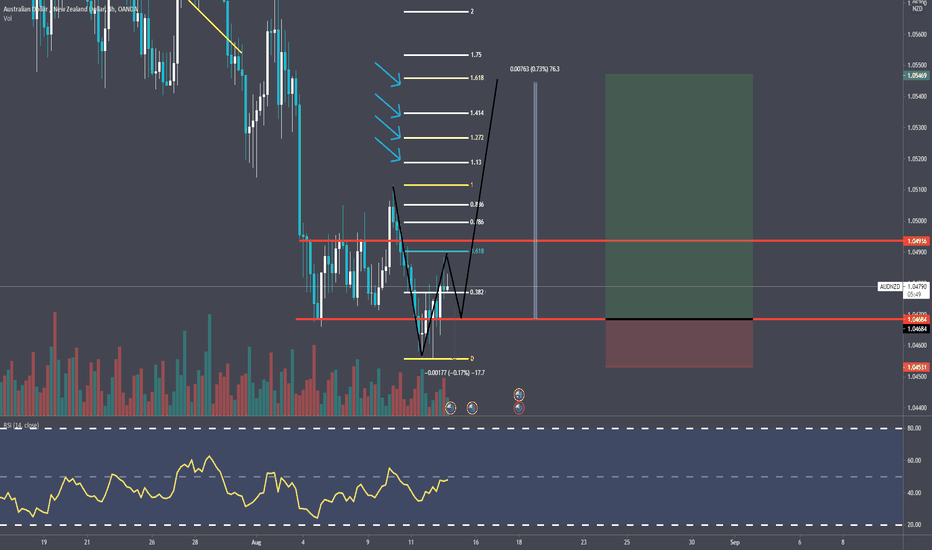Click 1.05300 on the price scale

[917, 127]
